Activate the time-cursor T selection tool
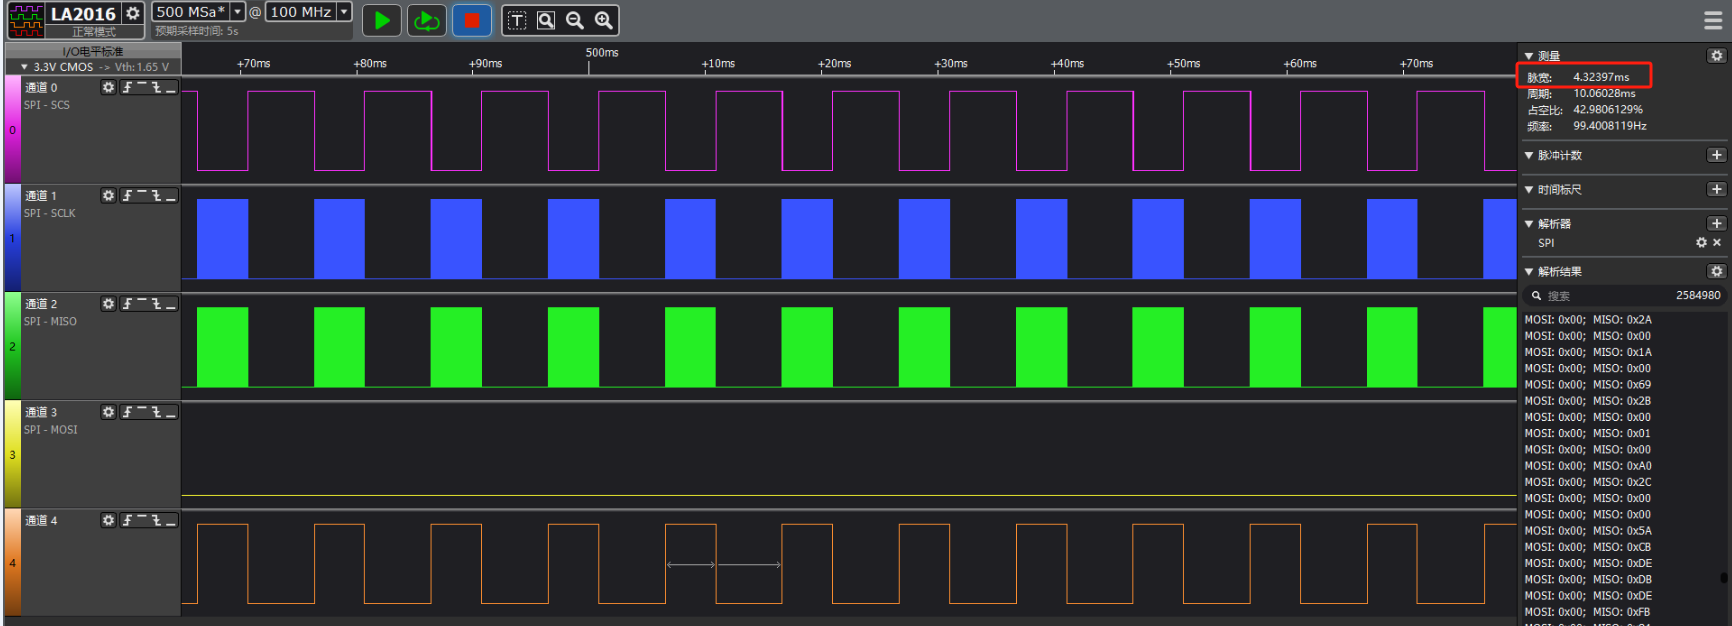Image resolution: width=1732 pixels, height=626 pixels. tap(517, 20)
